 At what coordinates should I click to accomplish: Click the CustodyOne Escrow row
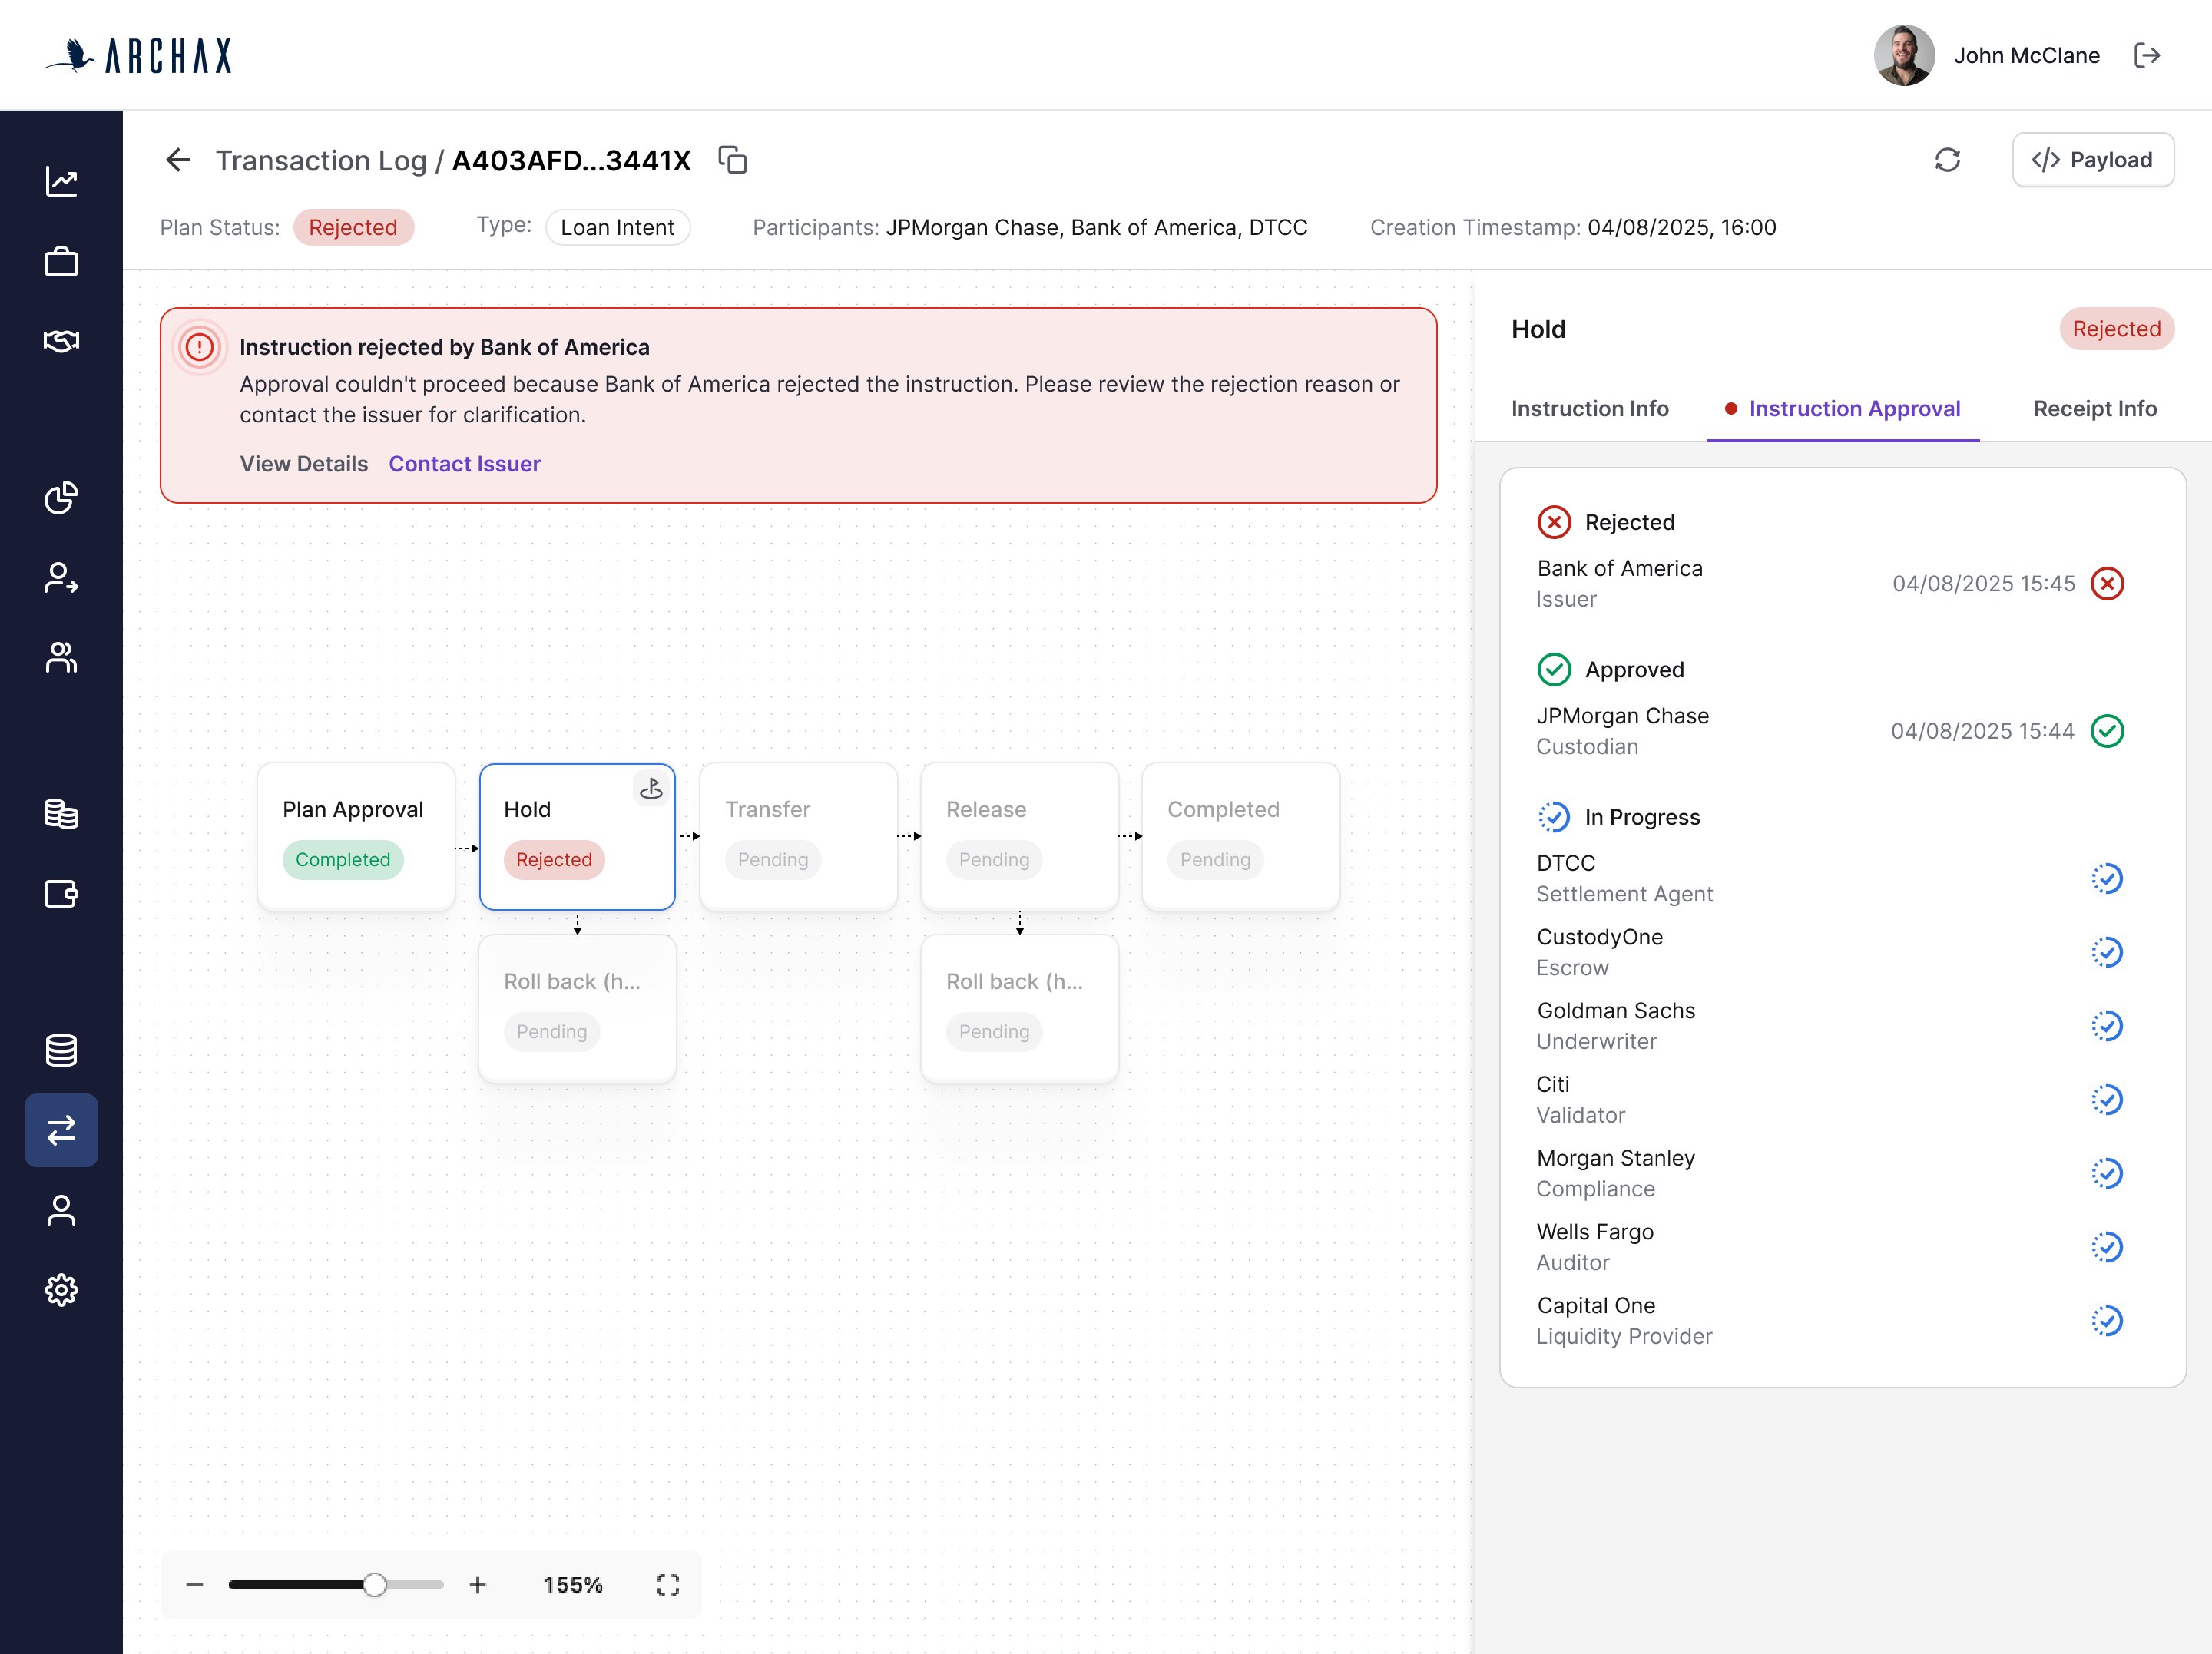pyautogui.click(x=1829, y=952)
